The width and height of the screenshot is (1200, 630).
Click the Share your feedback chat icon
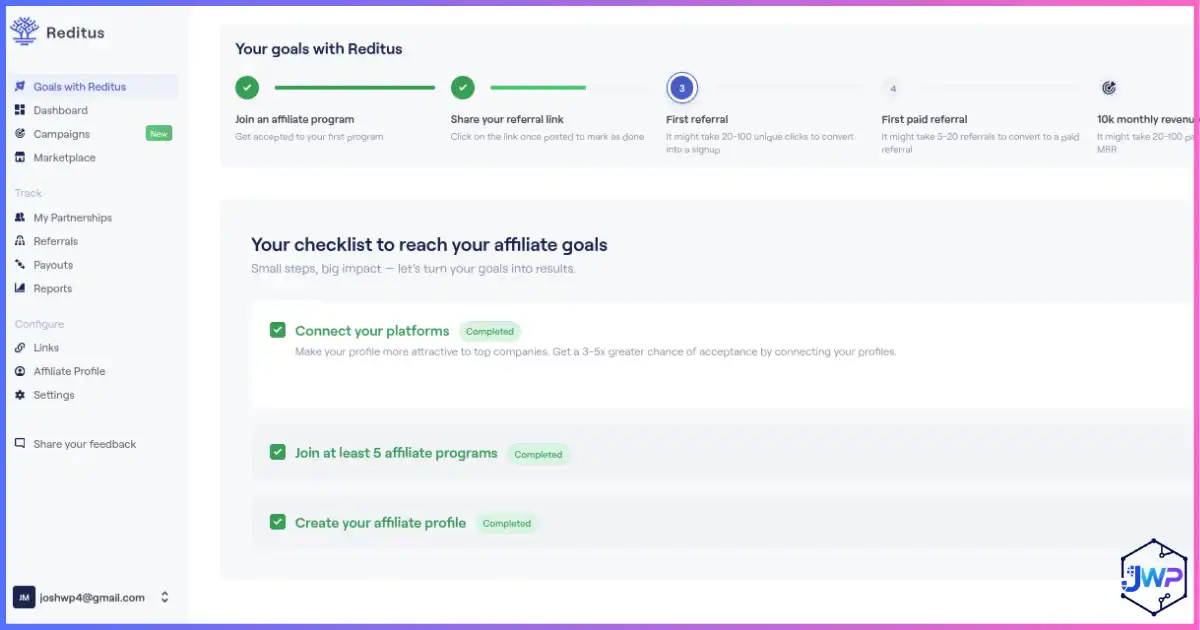point(20,444)
